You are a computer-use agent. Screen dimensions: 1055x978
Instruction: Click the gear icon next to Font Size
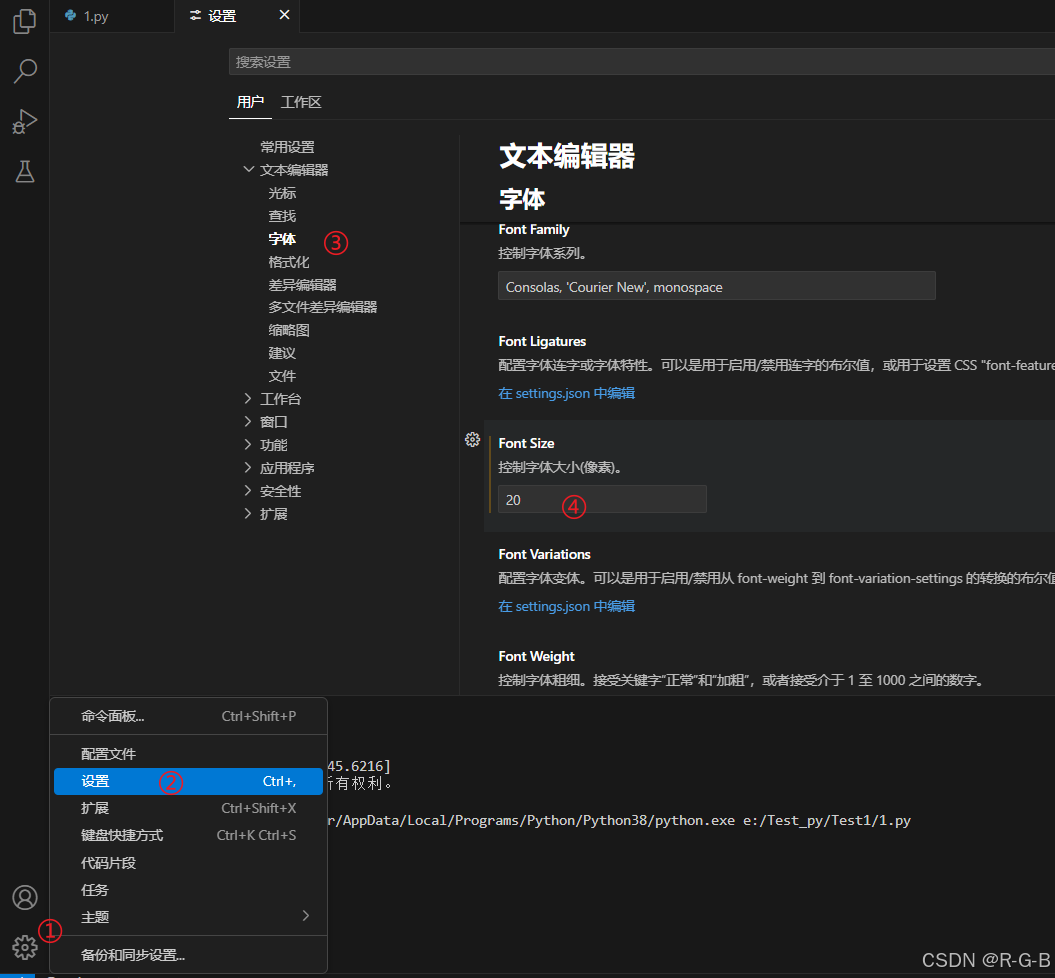(x=472, y=440)
